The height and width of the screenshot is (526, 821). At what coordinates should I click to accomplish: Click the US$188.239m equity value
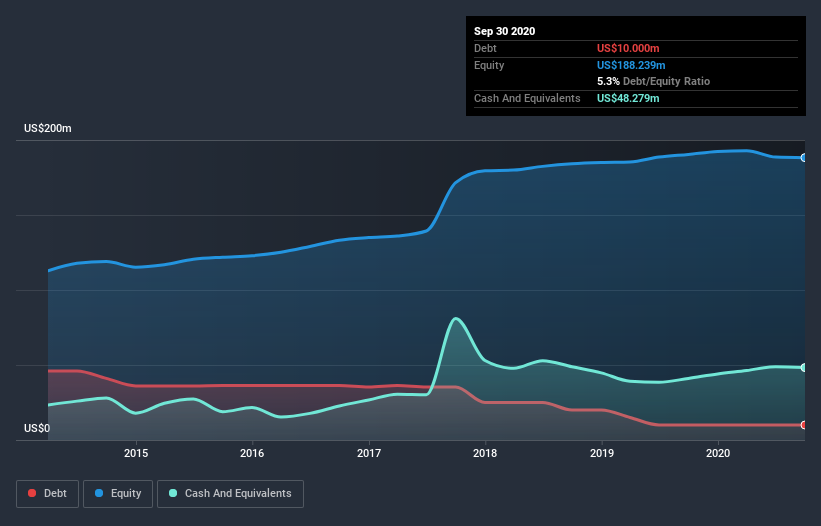(631, 65)
